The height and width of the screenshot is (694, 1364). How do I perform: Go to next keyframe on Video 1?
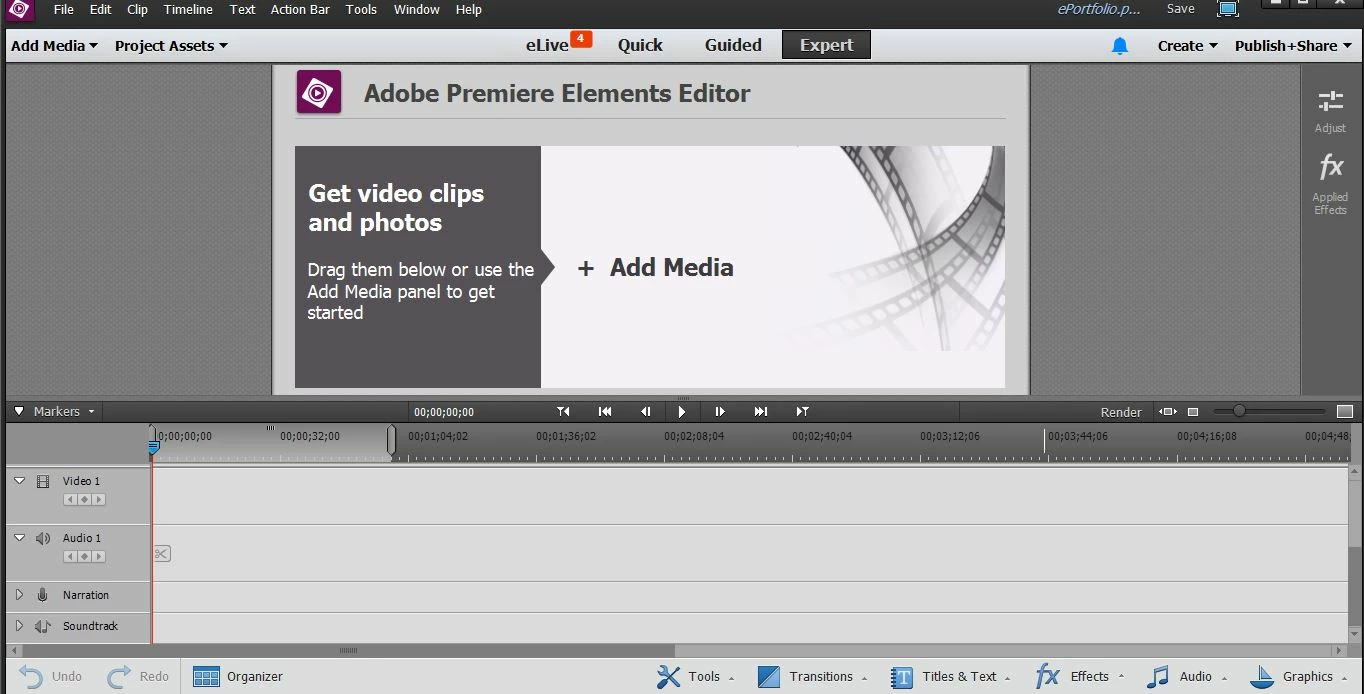pyautogui.click(x=98, y=499)
